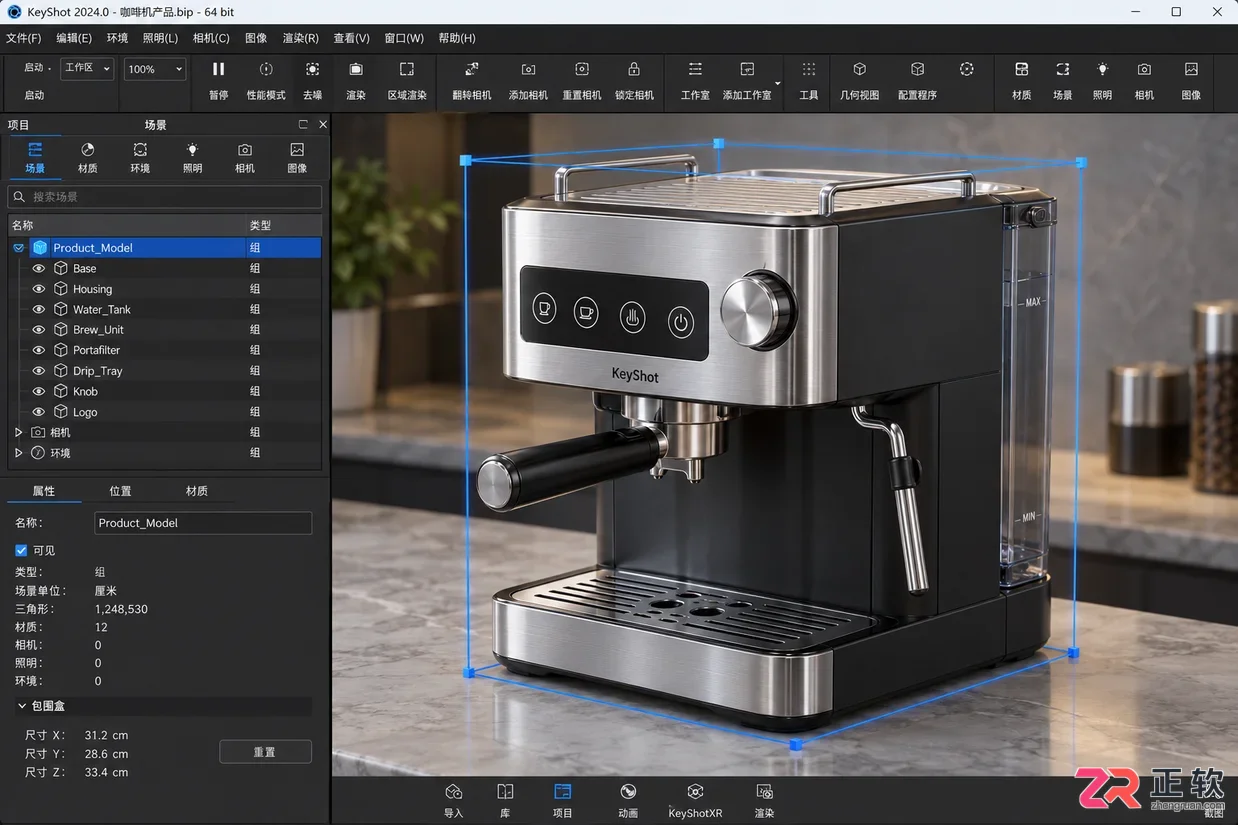
Task: Collapse the Product_Model tree group
Action: (x=18, y=248)
